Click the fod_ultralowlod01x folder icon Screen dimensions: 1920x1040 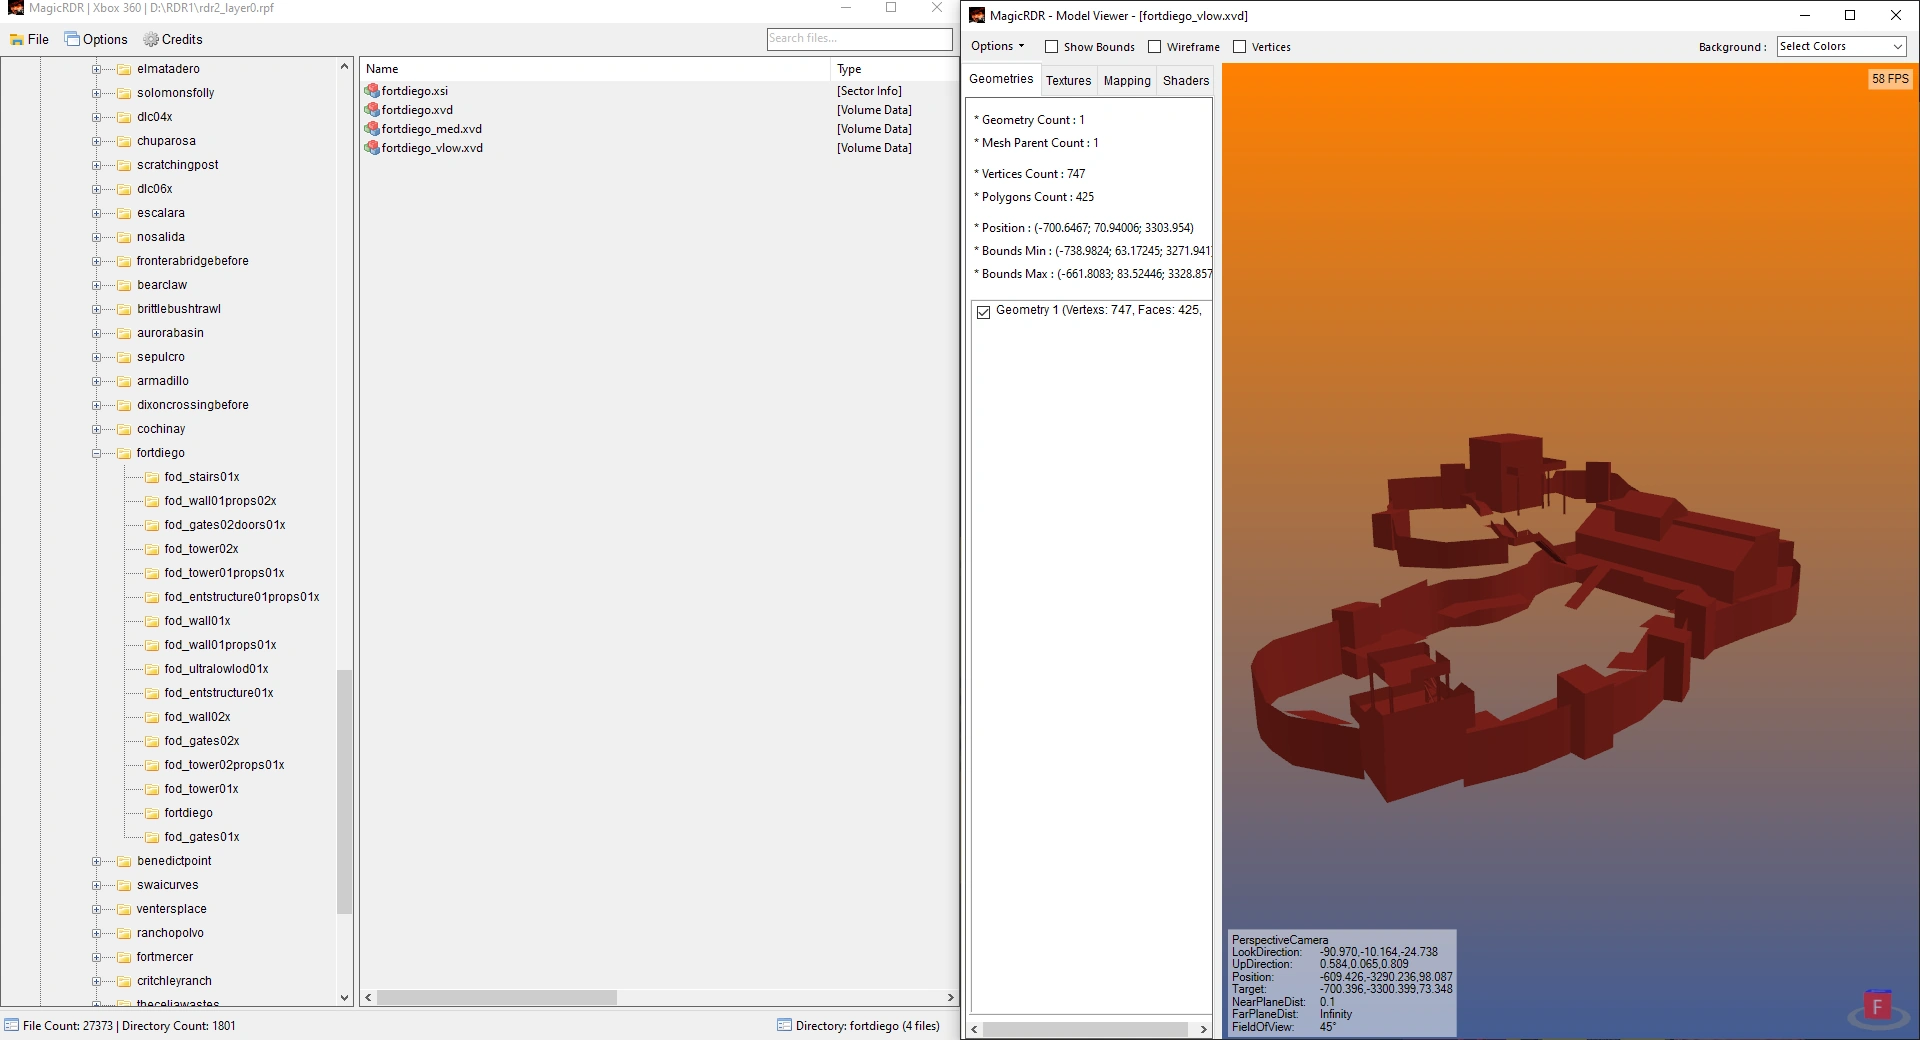(152, 669)
